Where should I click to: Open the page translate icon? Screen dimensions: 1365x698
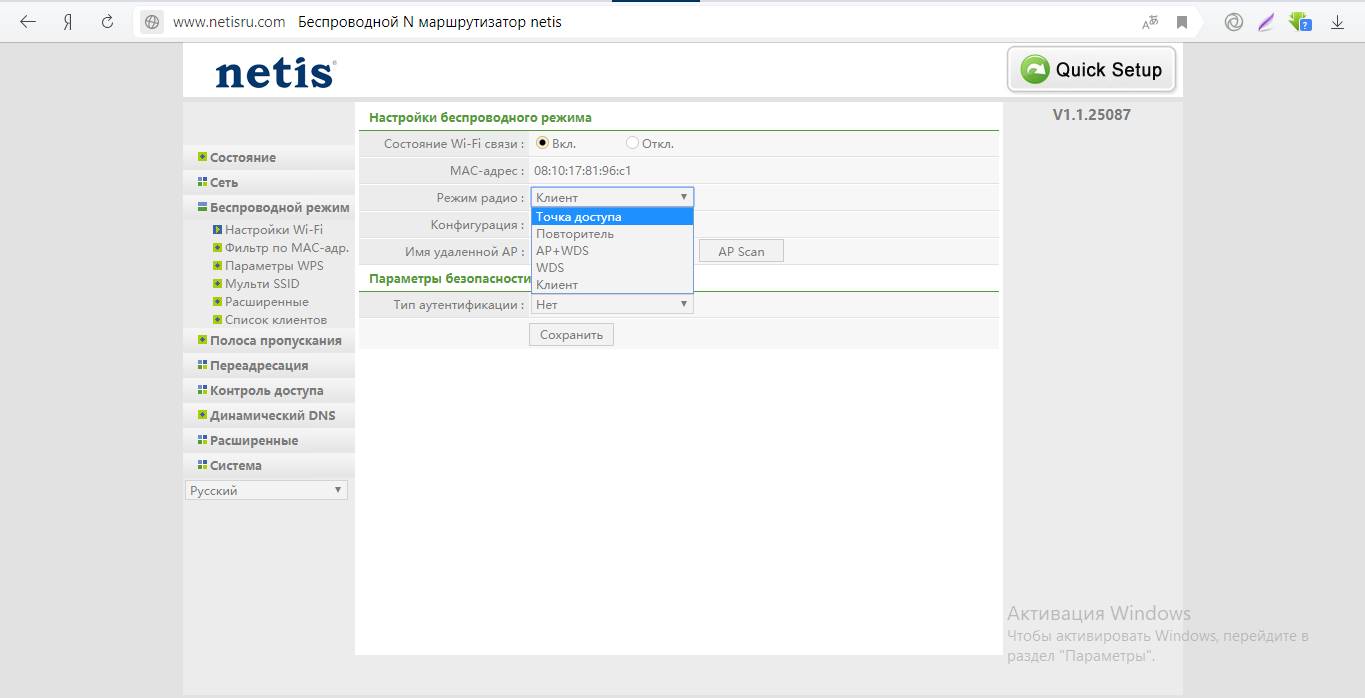coord(1150,22)
